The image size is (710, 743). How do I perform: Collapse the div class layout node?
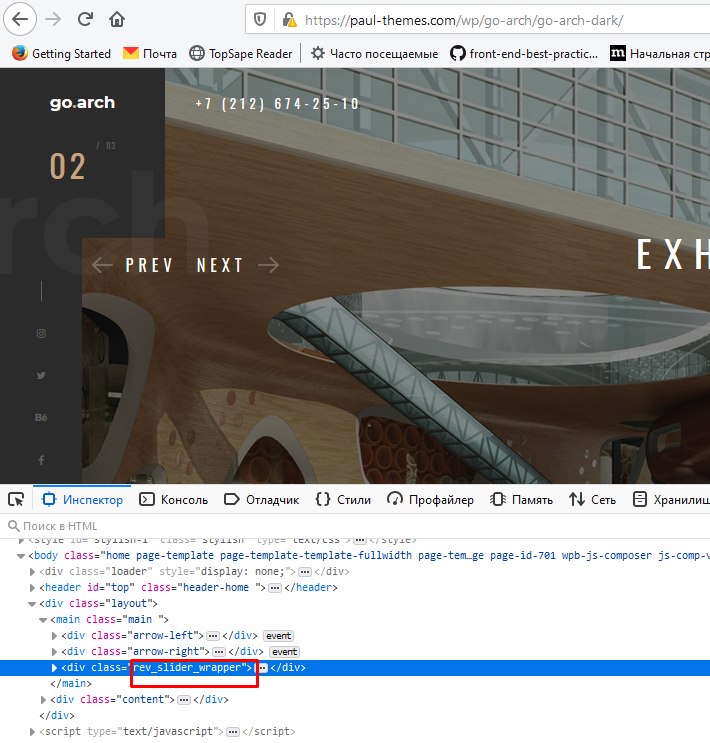32,604
